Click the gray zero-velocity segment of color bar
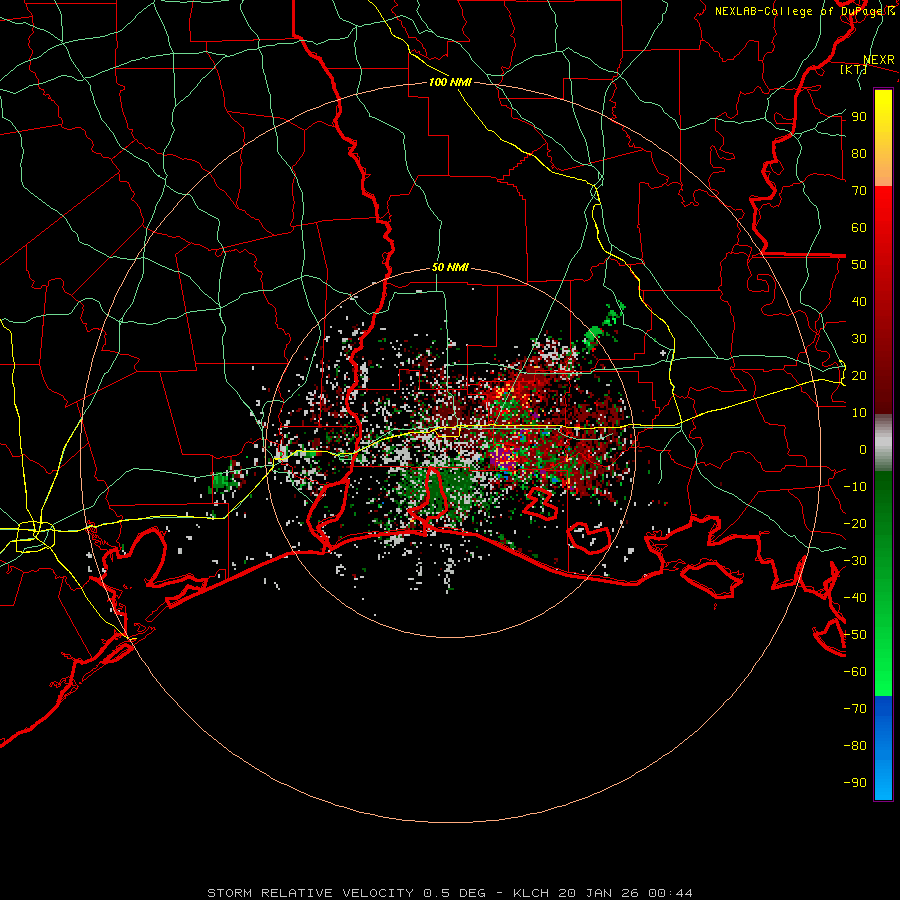900x900 pixels. [x=883, y=443]
